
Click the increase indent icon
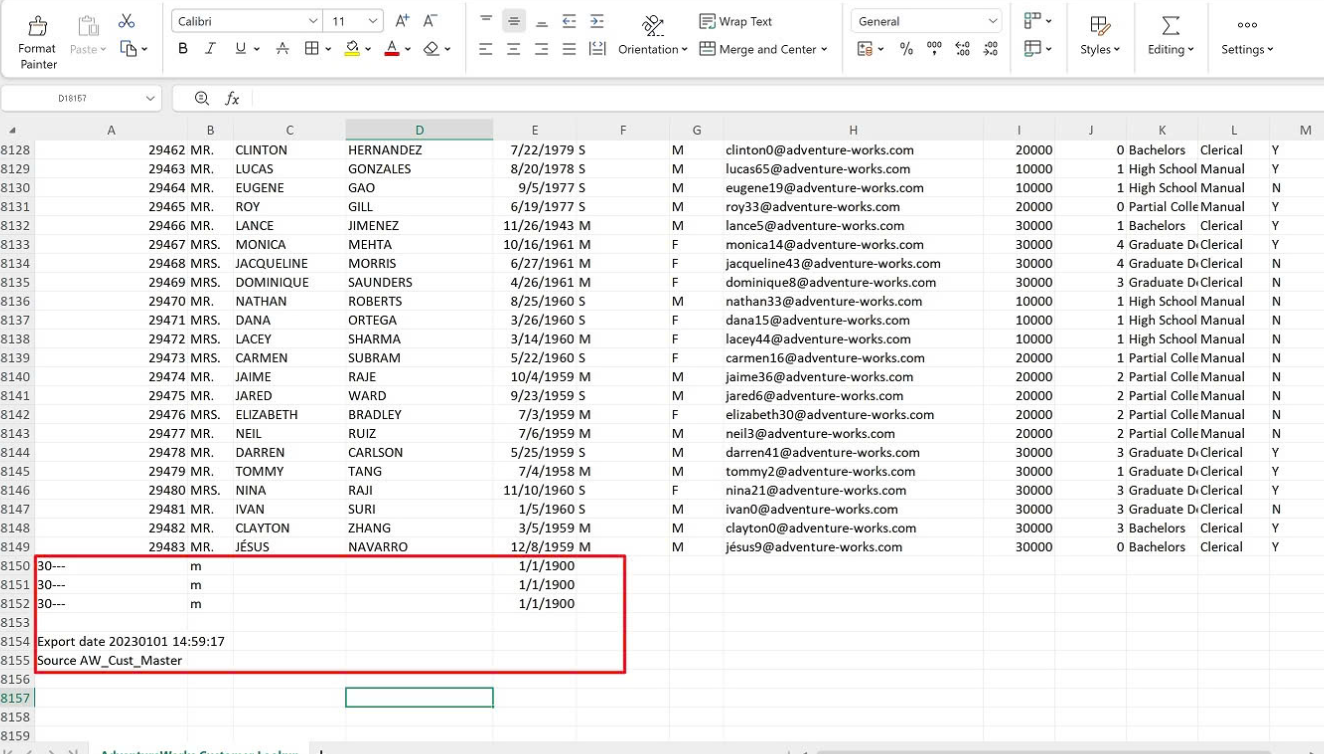pos(597,21)
